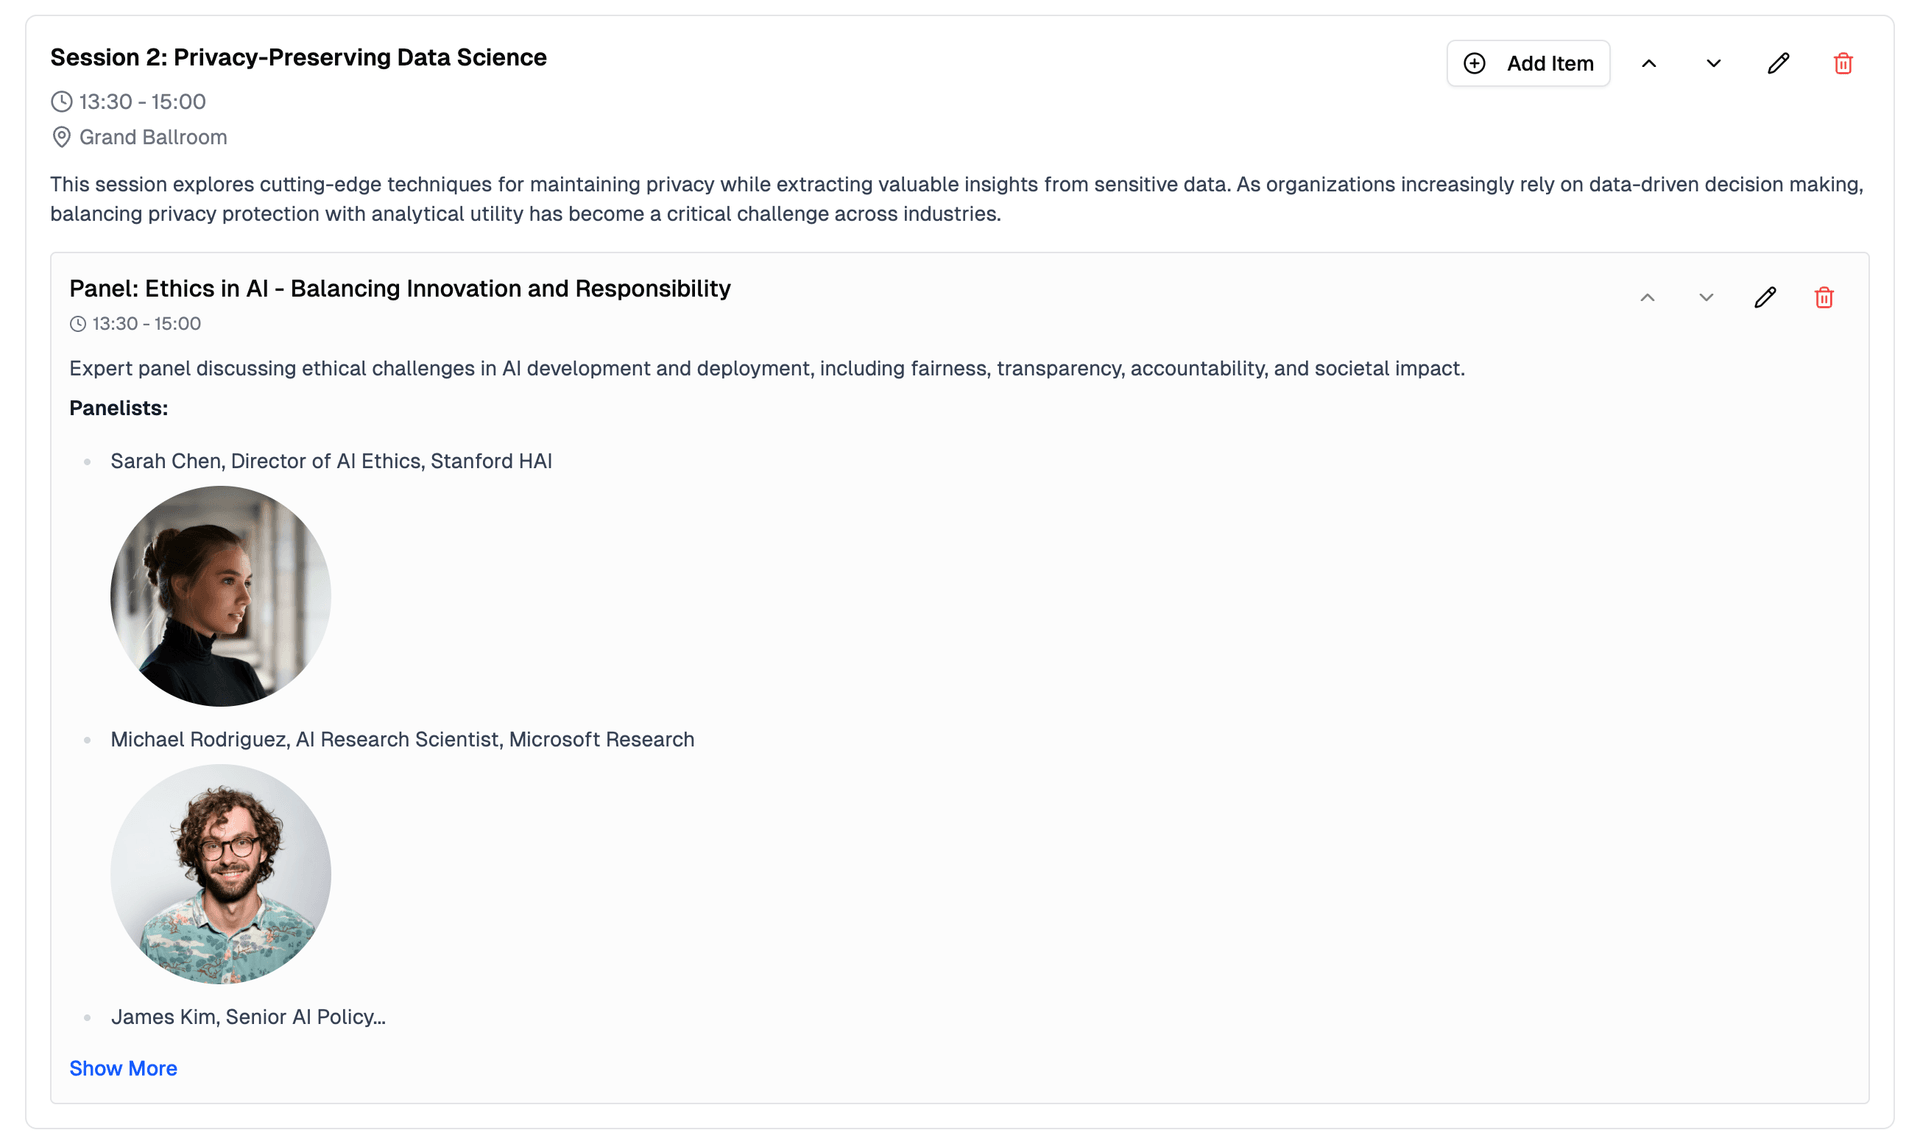Viewport: 1920px width, 1141px height.
Task: Select the Session 2 title heading
Action: point(298,57)
